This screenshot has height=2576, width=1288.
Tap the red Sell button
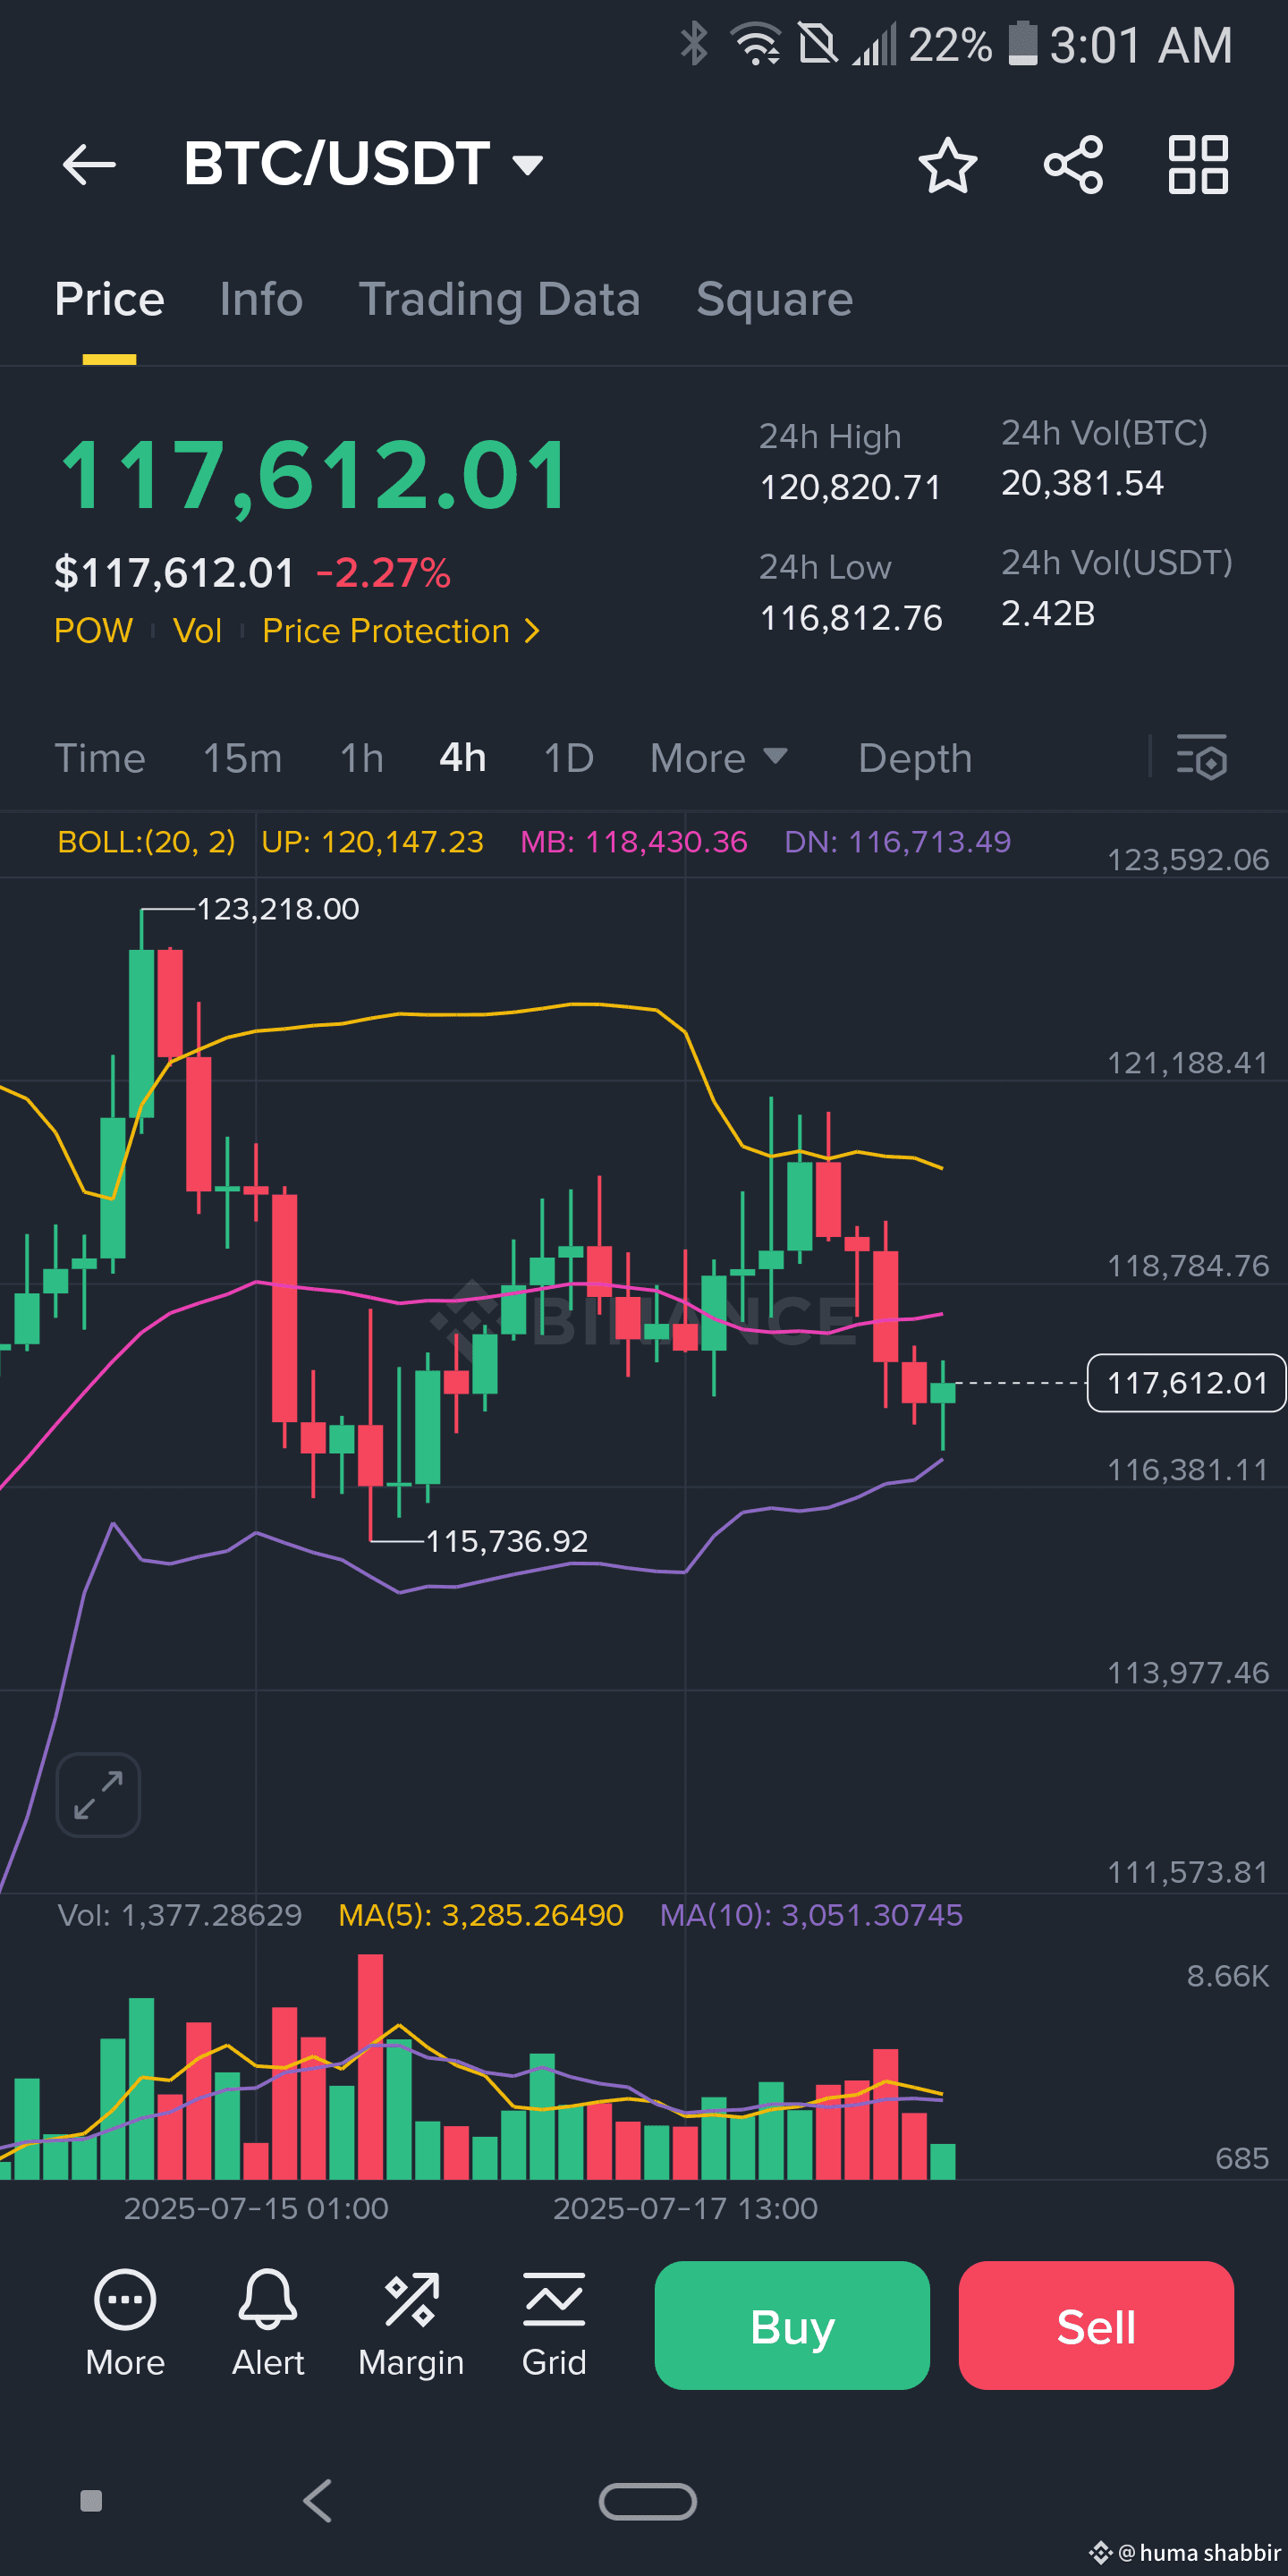pos(1096,2325)
